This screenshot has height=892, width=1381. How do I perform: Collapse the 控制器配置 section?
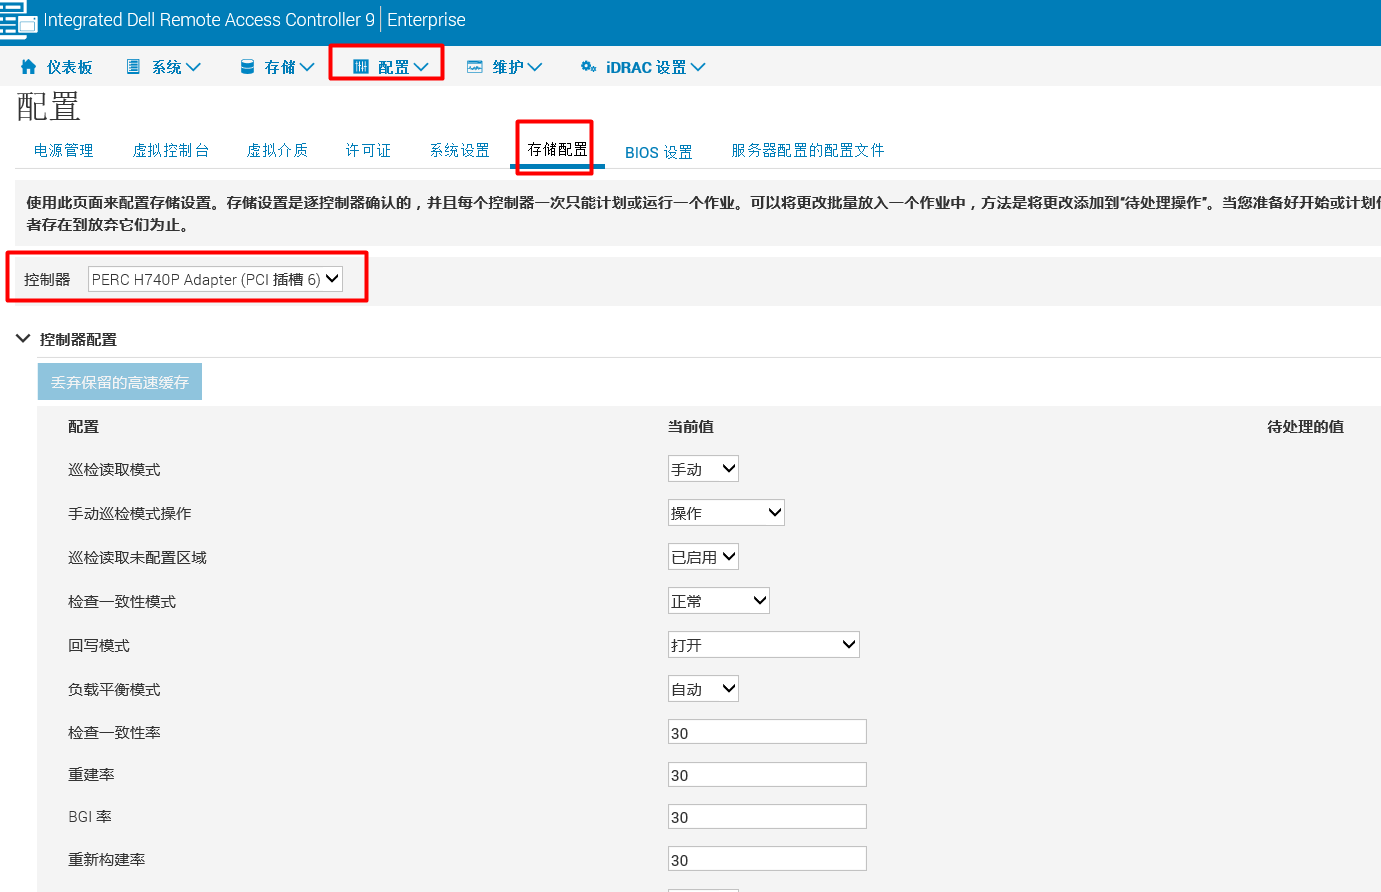pyautogui.click(x=22, y=338)
